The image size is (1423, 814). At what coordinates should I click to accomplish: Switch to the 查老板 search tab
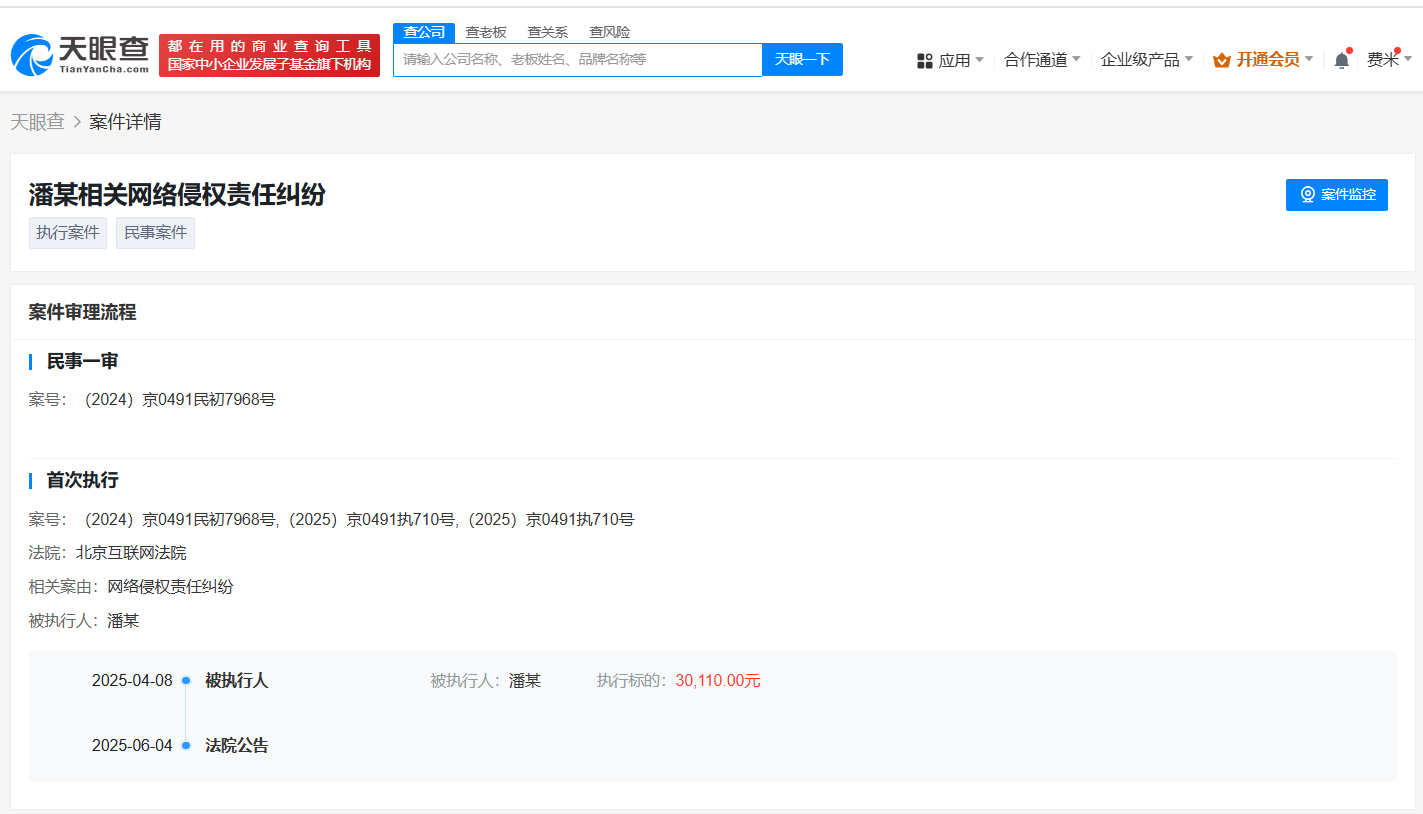click(486, 32)
